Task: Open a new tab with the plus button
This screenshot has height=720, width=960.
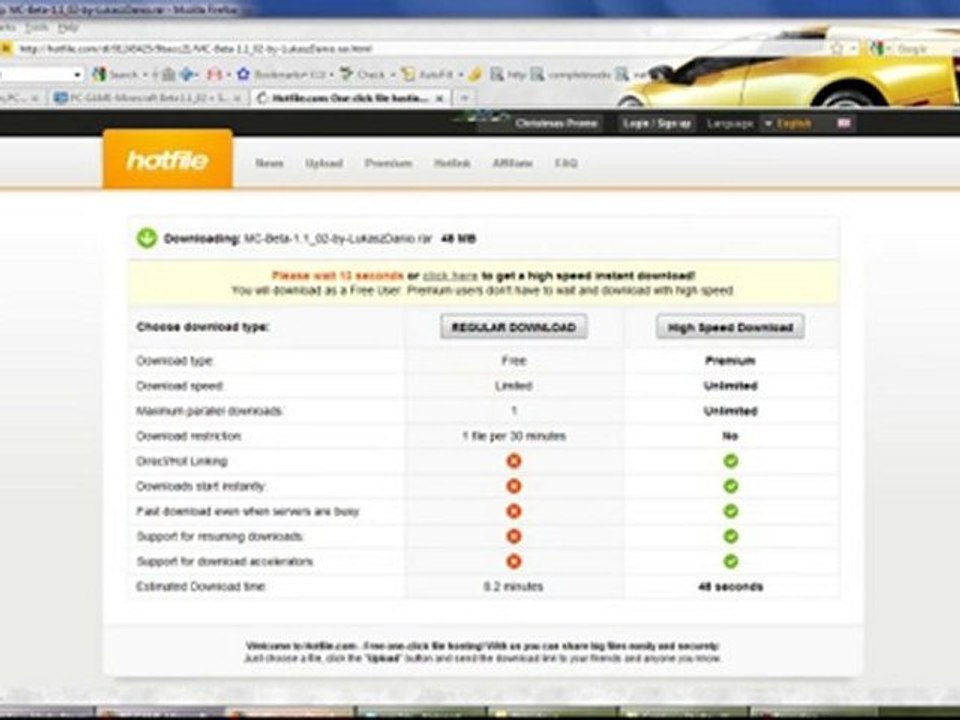Action: click(x=465, y=98)
